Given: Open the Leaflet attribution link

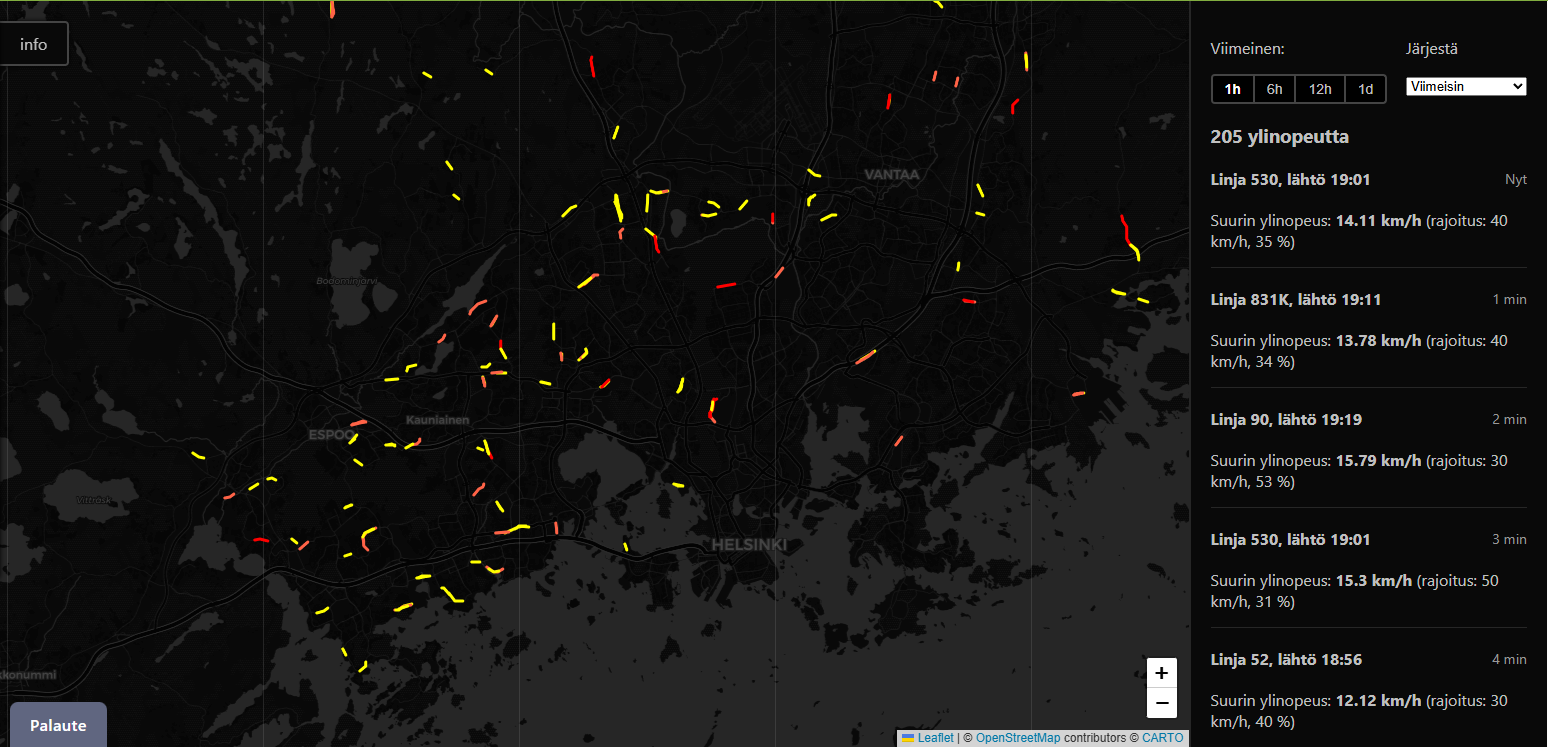Looking at the screenshot, I should click(934, 738).
